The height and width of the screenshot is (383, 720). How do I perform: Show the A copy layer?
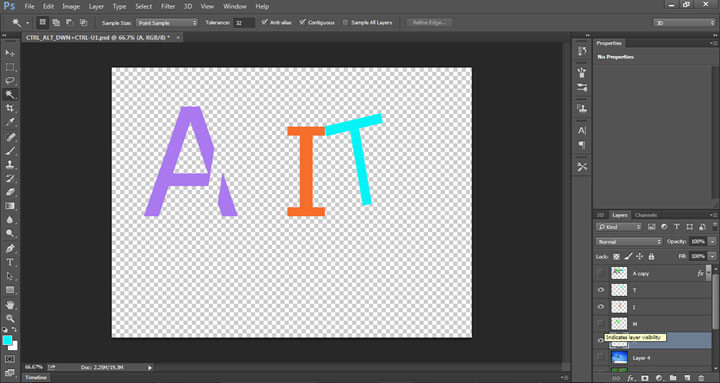coord(601,273)
